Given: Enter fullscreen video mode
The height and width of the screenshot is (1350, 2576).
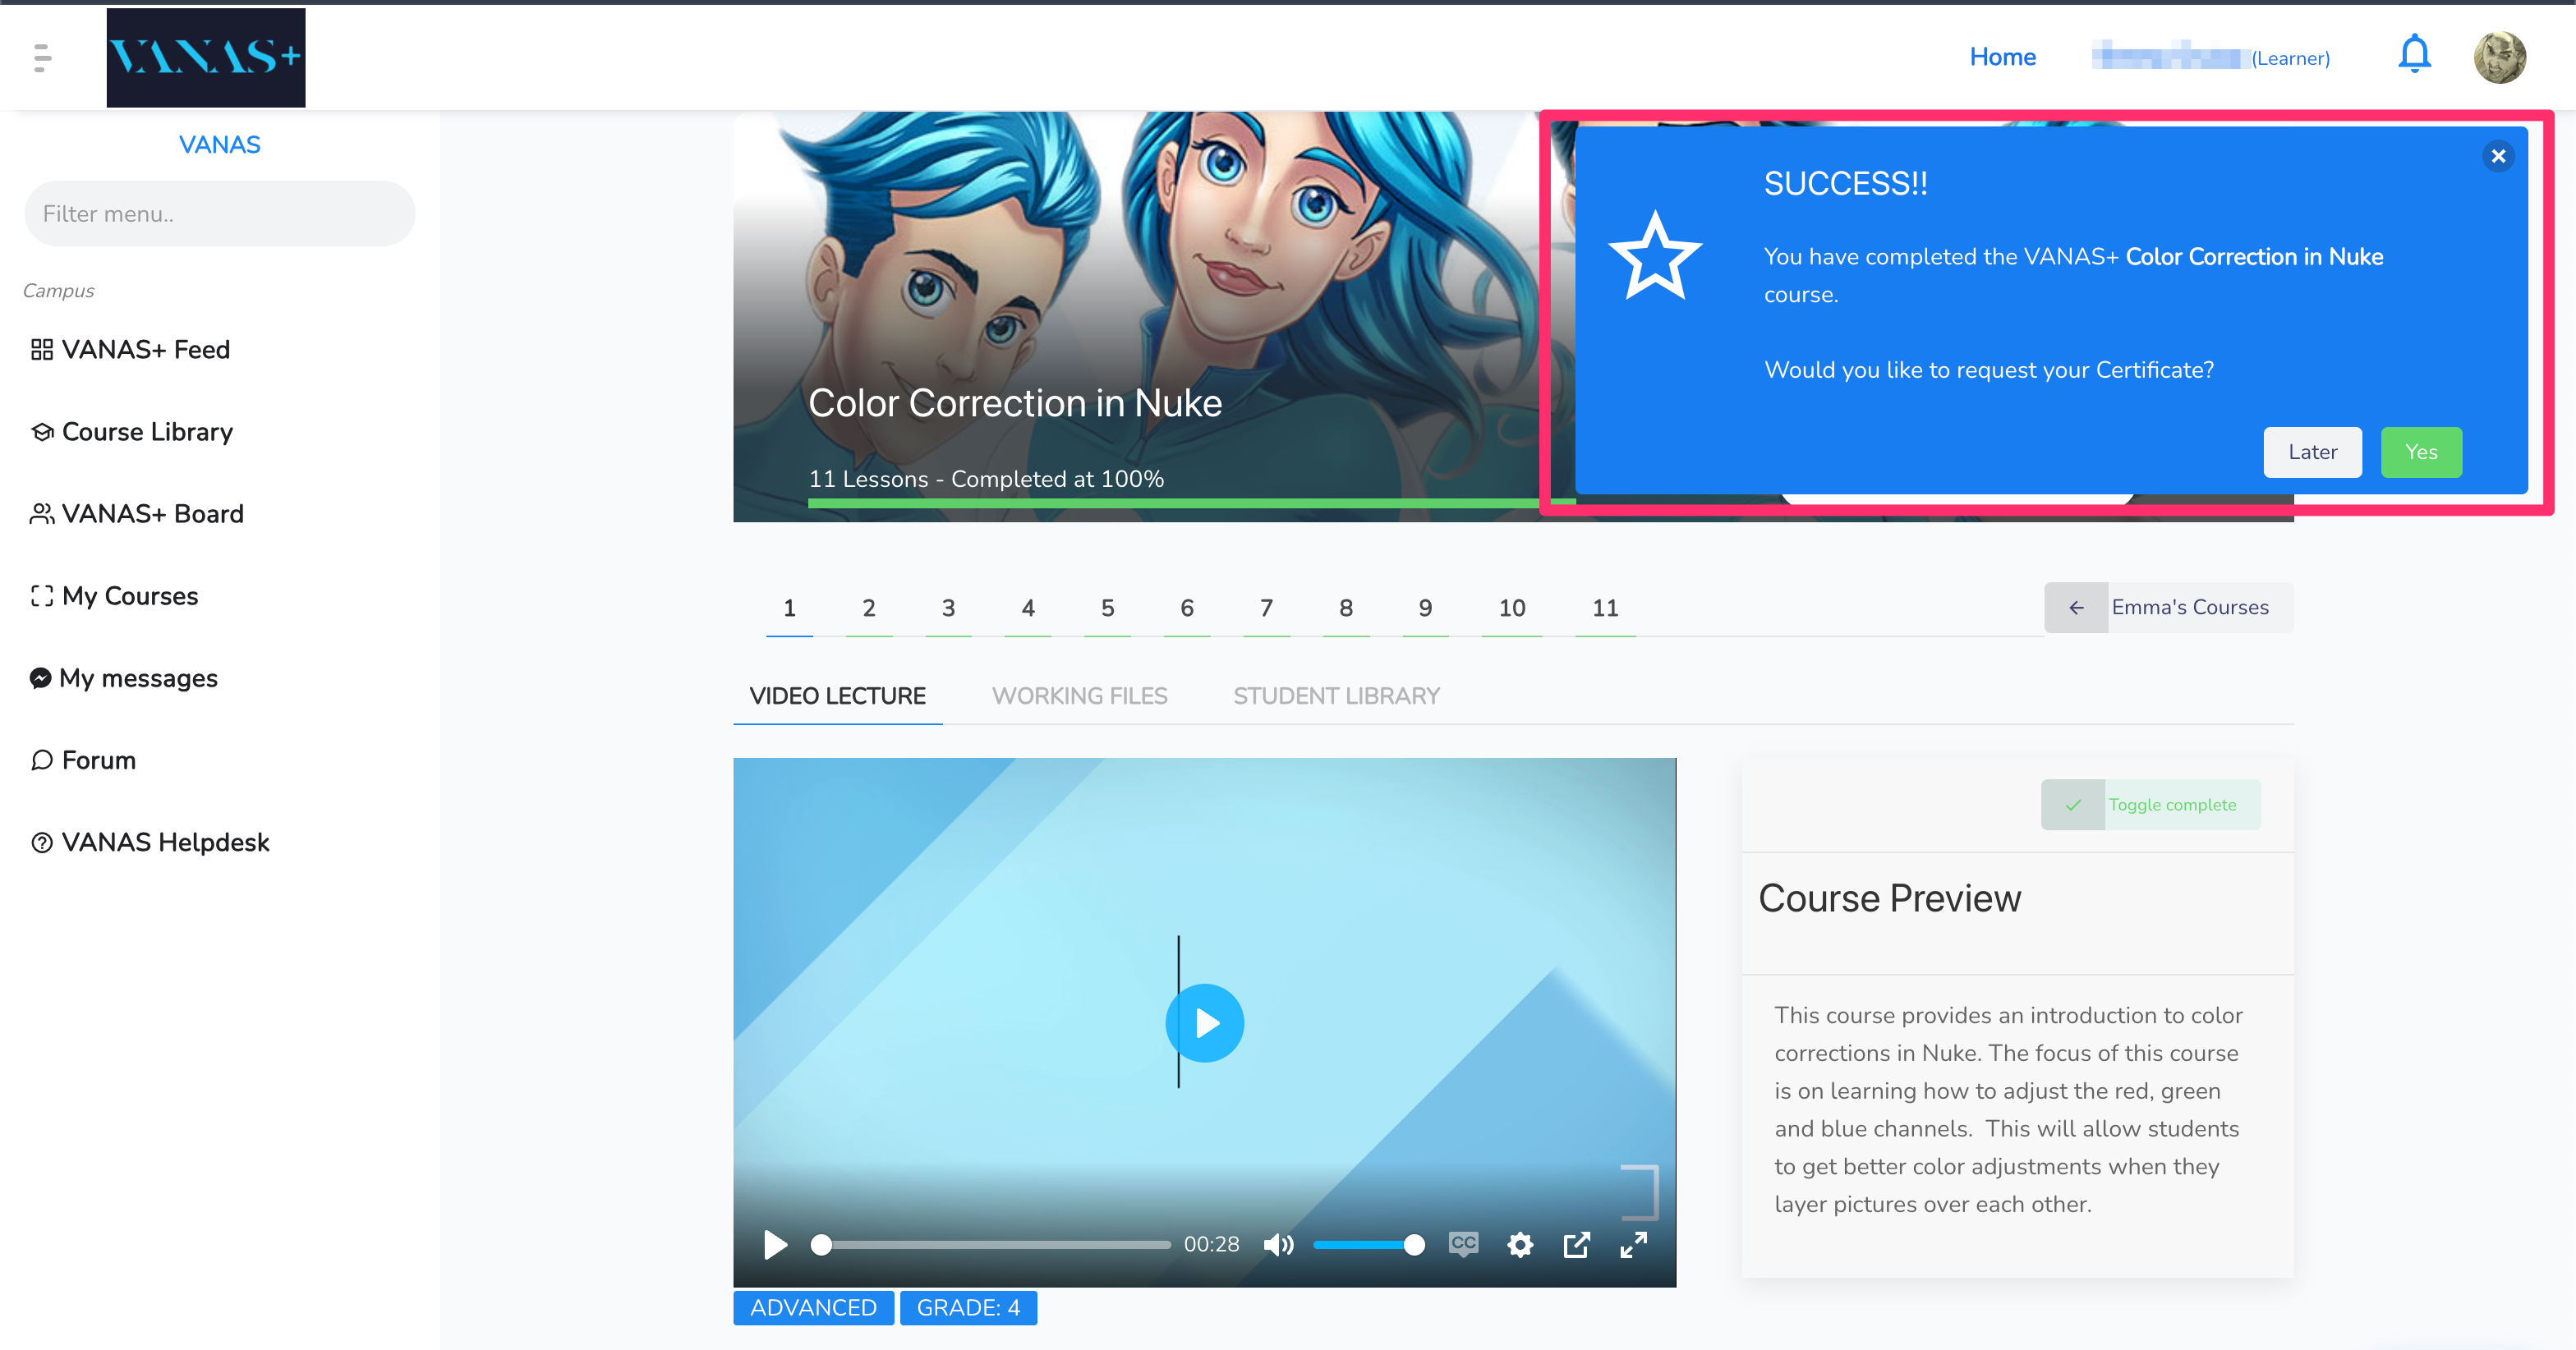Looking at the screenshot, I should click(1633, 1244).
